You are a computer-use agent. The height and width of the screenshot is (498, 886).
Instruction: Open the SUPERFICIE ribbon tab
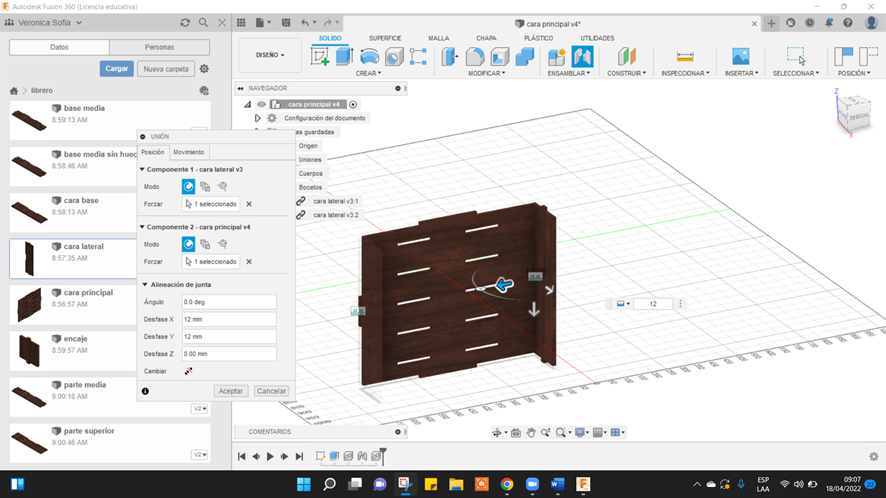click(x=385, y=38)
